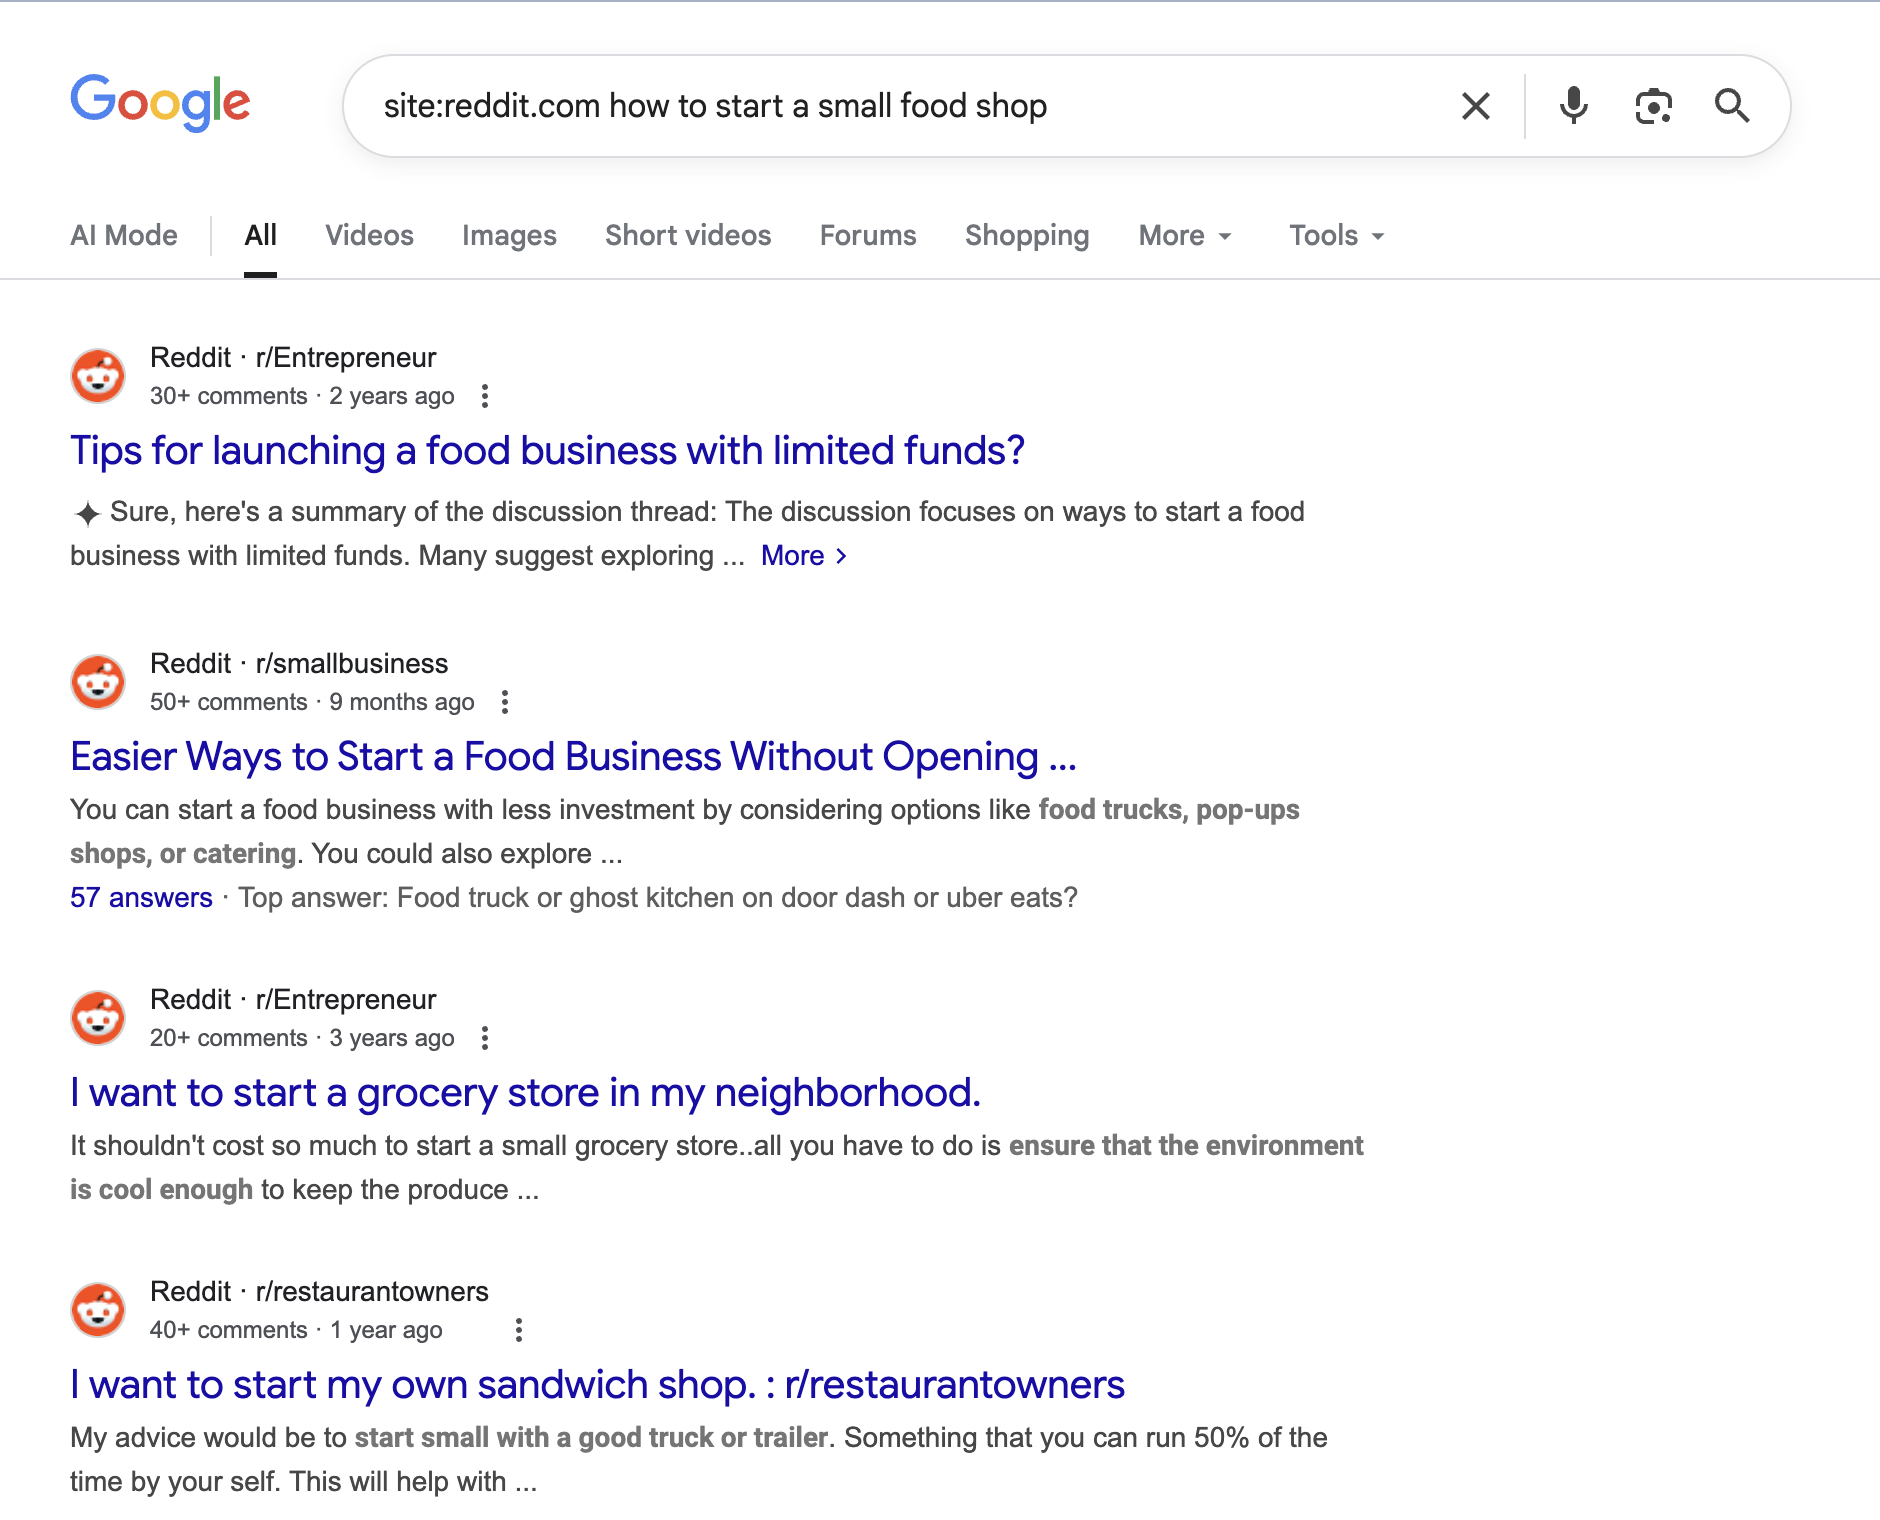Open the three-dot menu on the first result
This screenshot has height=1520, width=1880.
pos(486,396)
